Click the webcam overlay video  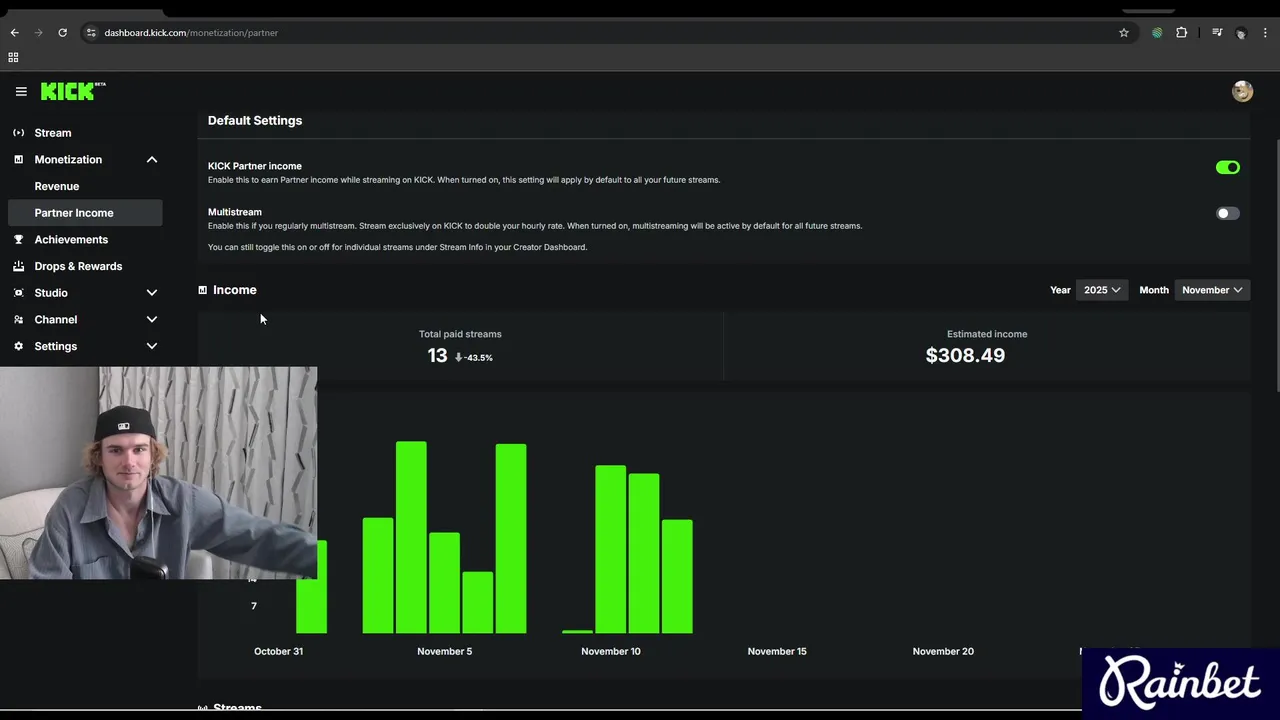pos(158,472)
